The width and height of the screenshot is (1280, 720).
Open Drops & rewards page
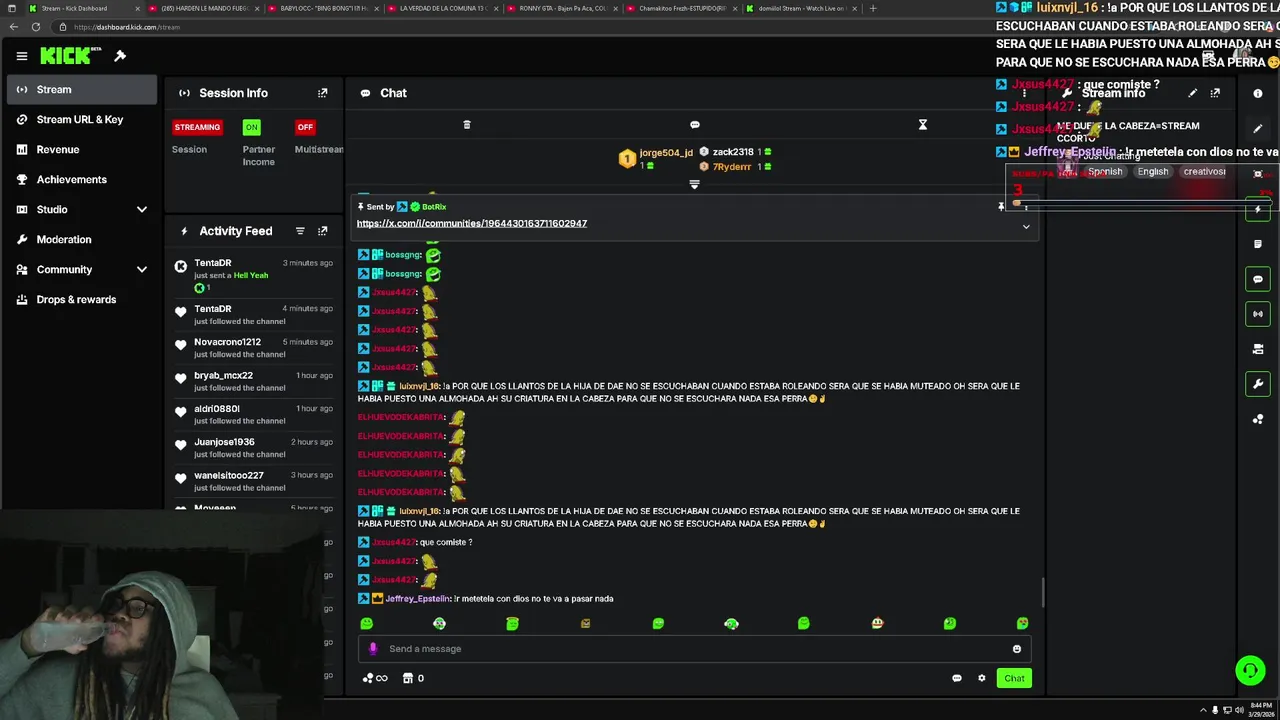(x=82, y=300)
